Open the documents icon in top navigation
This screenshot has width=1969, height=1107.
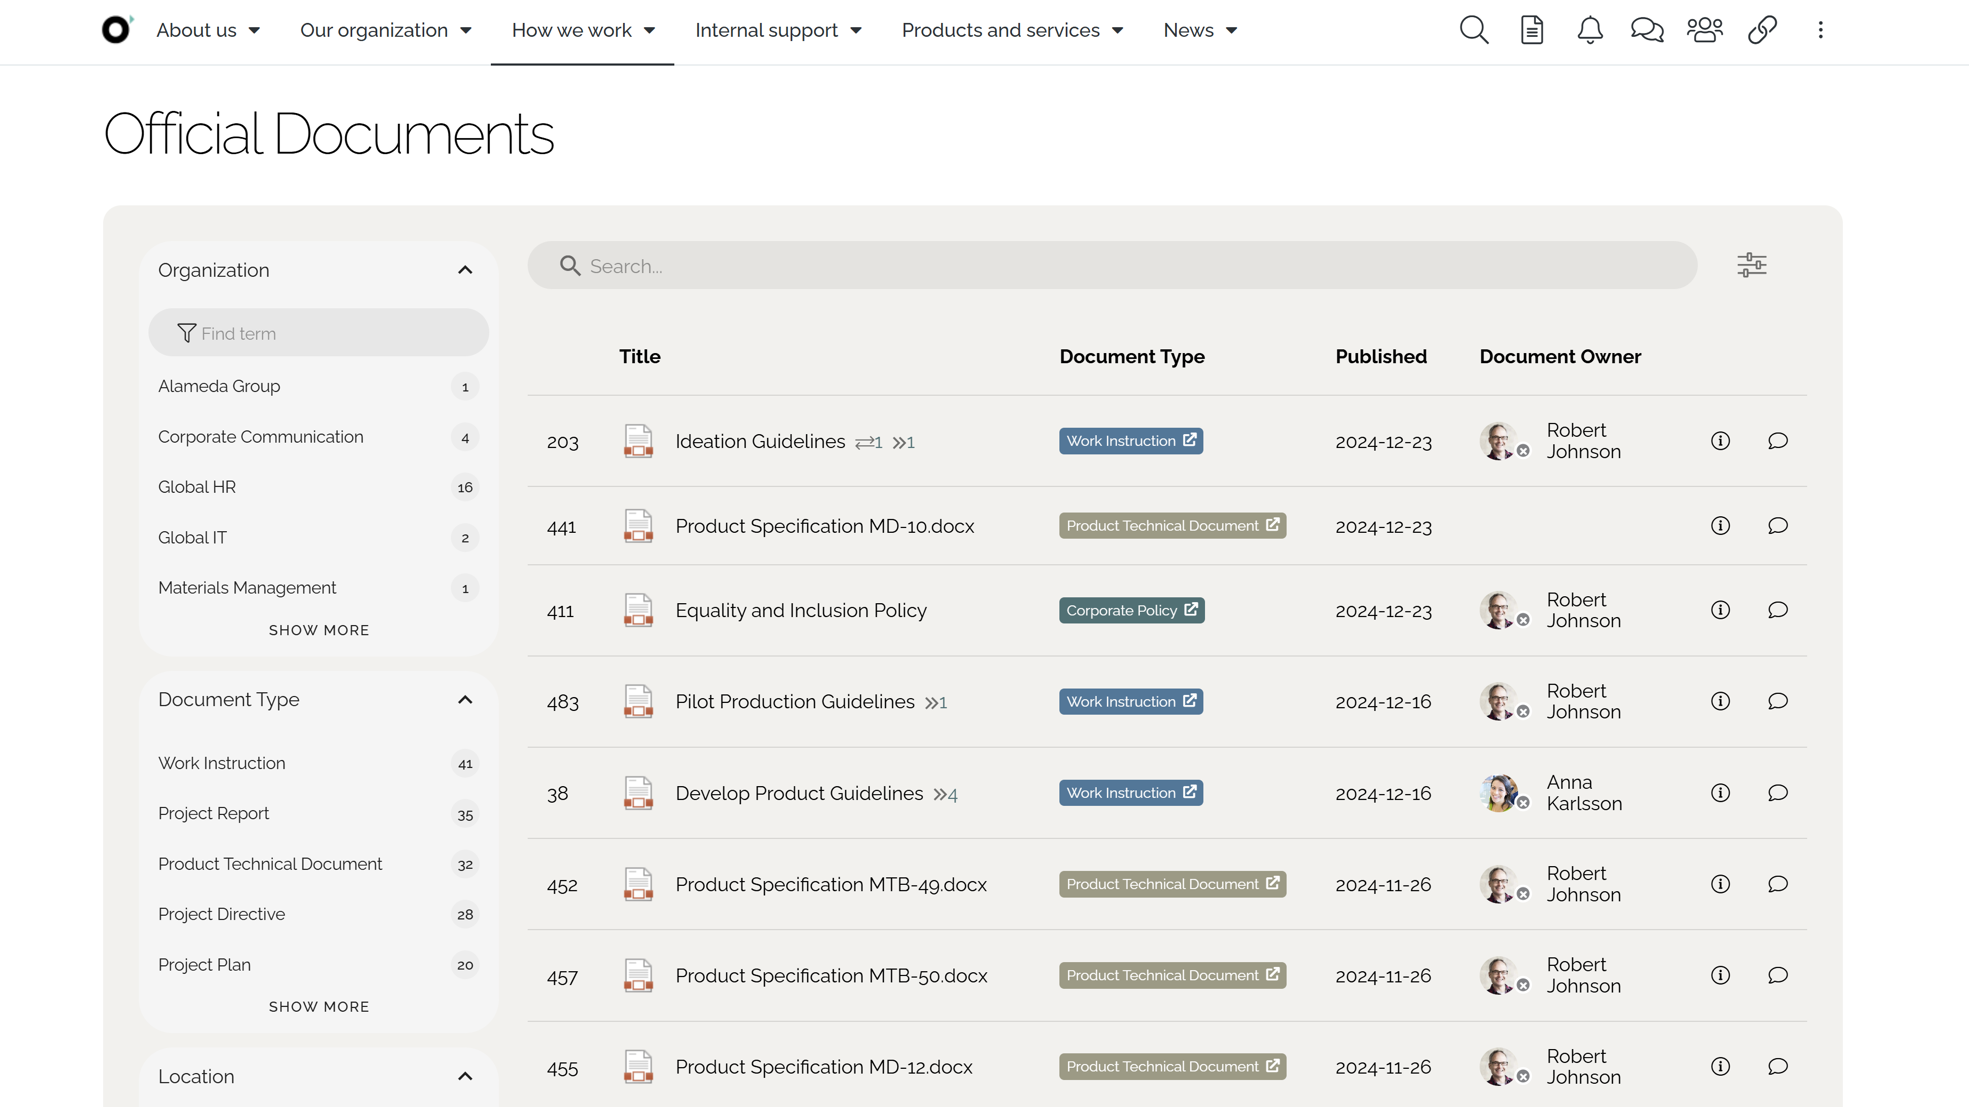(1532, 30)
